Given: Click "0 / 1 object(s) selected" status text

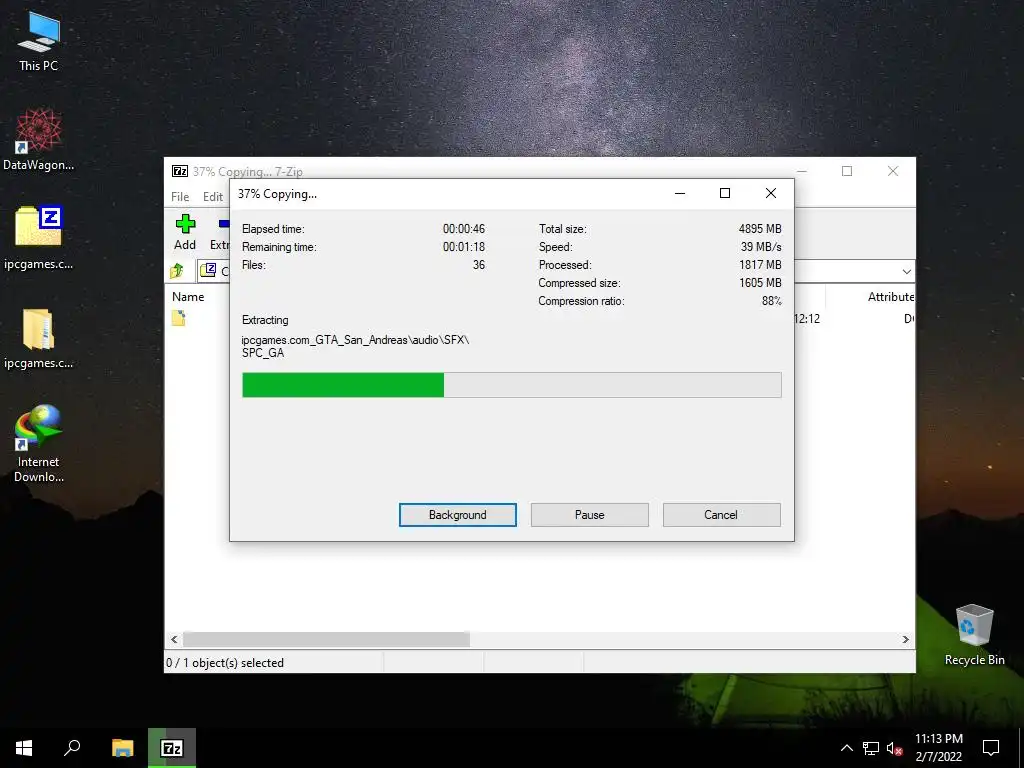Looking at the screenshot, I should [225, 663].
